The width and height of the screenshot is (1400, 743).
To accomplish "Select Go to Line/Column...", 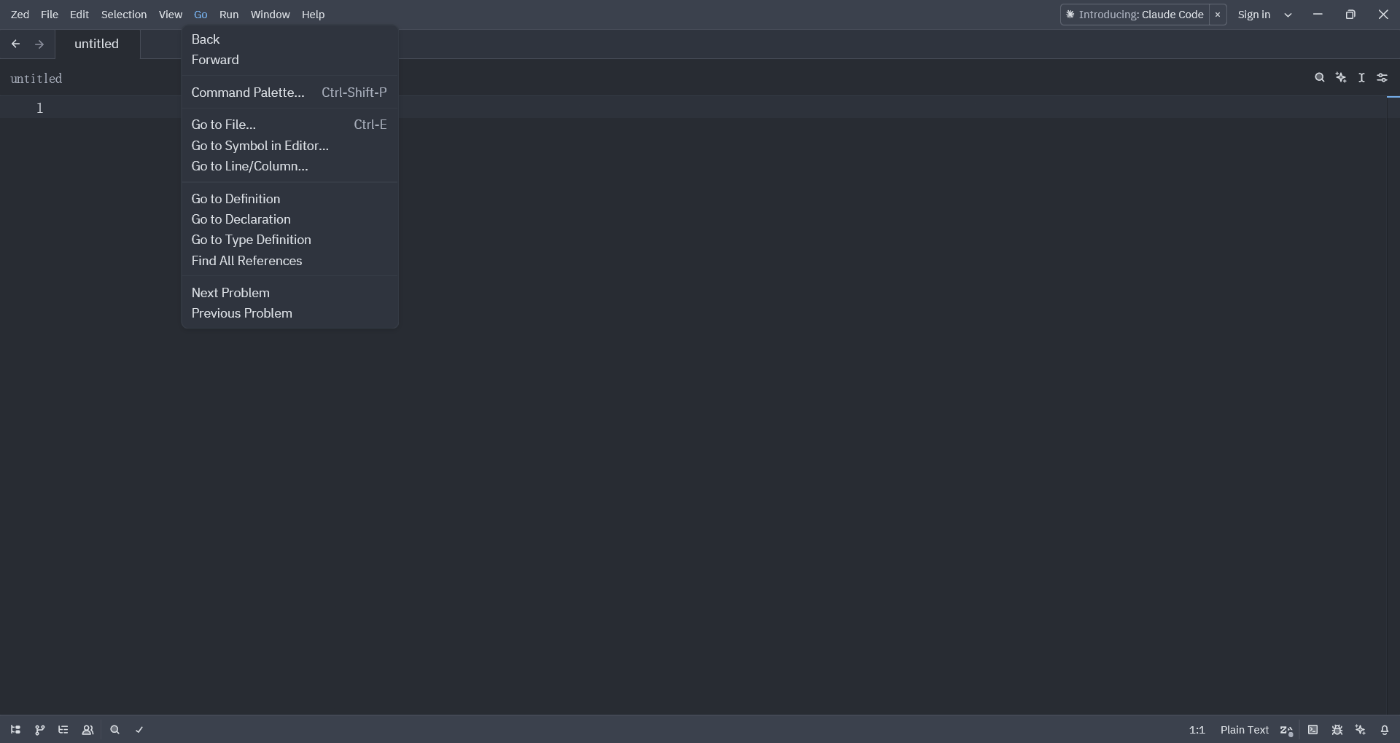I will point(289,166).
